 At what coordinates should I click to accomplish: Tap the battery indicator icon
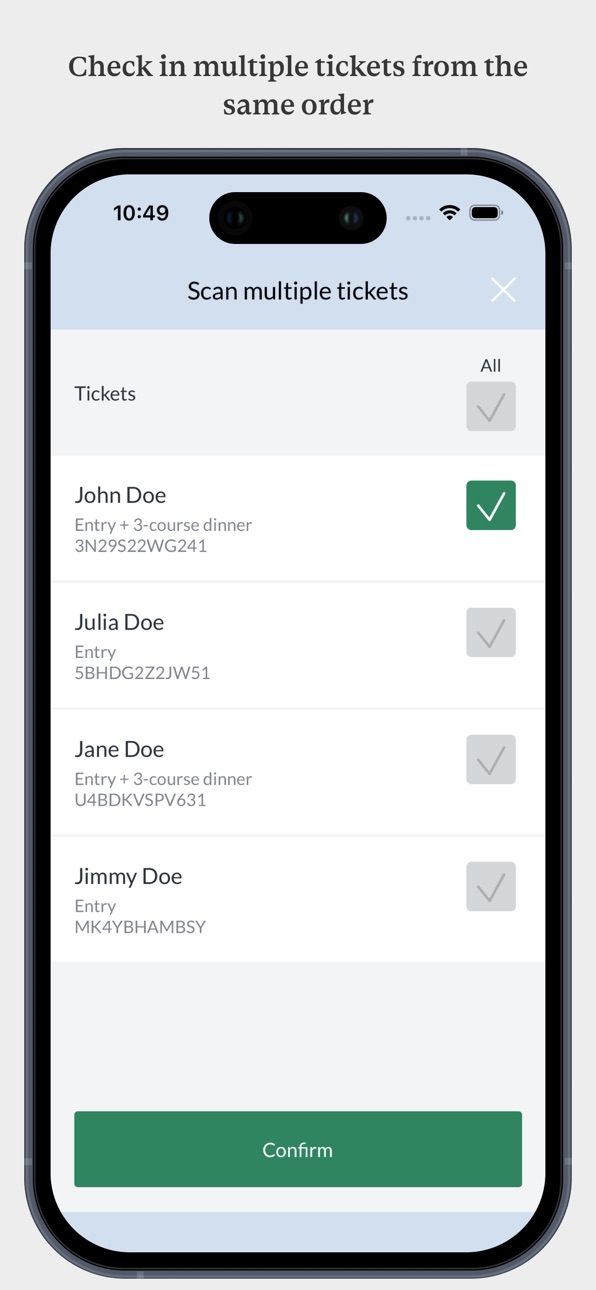tap(486, 213)
